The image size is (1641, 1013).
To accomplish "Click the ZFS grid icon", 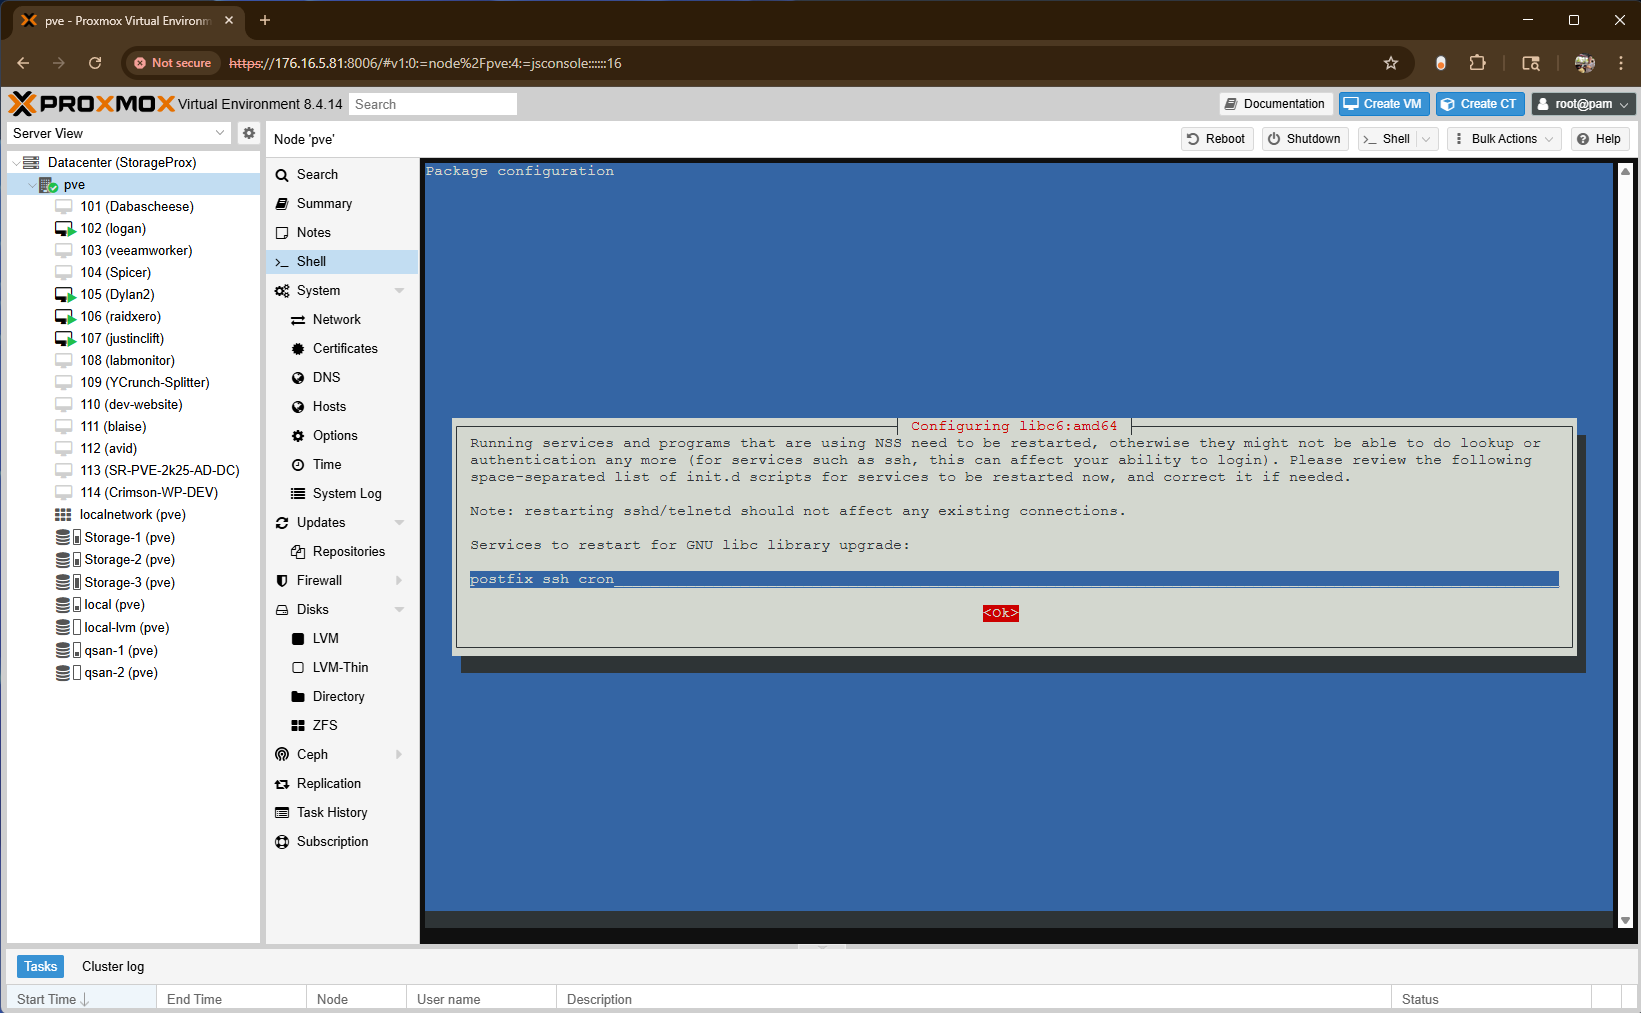I will click(298, 726).
